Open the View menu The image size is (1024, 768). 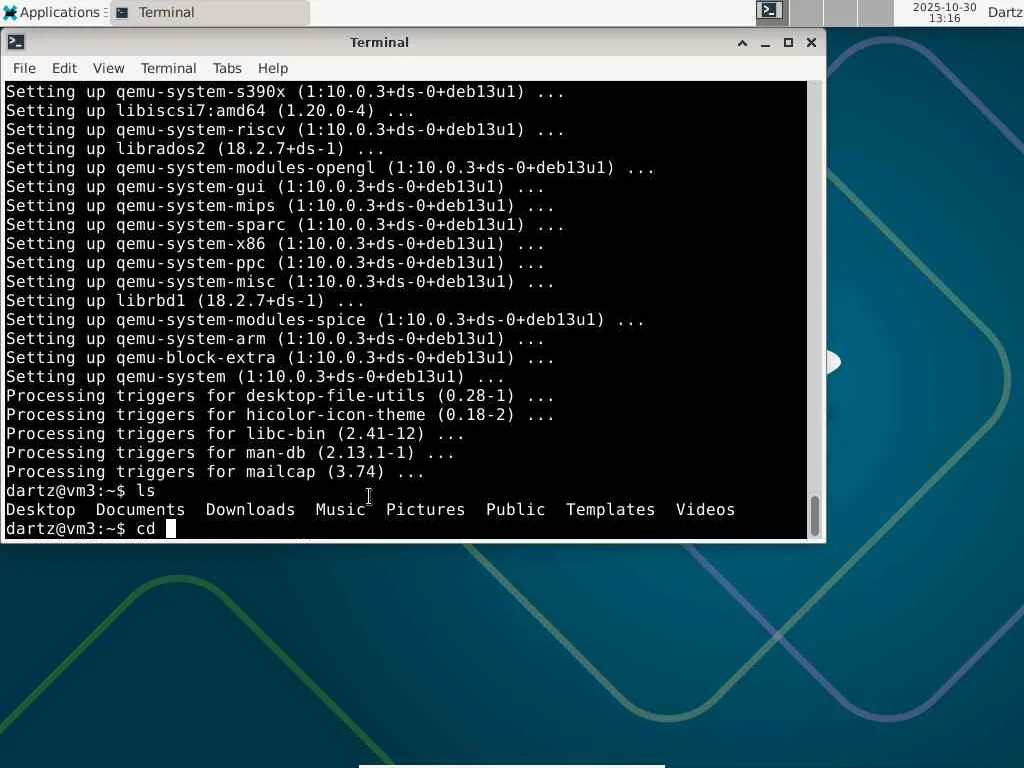pyautogui.click(x=108, y=68)
